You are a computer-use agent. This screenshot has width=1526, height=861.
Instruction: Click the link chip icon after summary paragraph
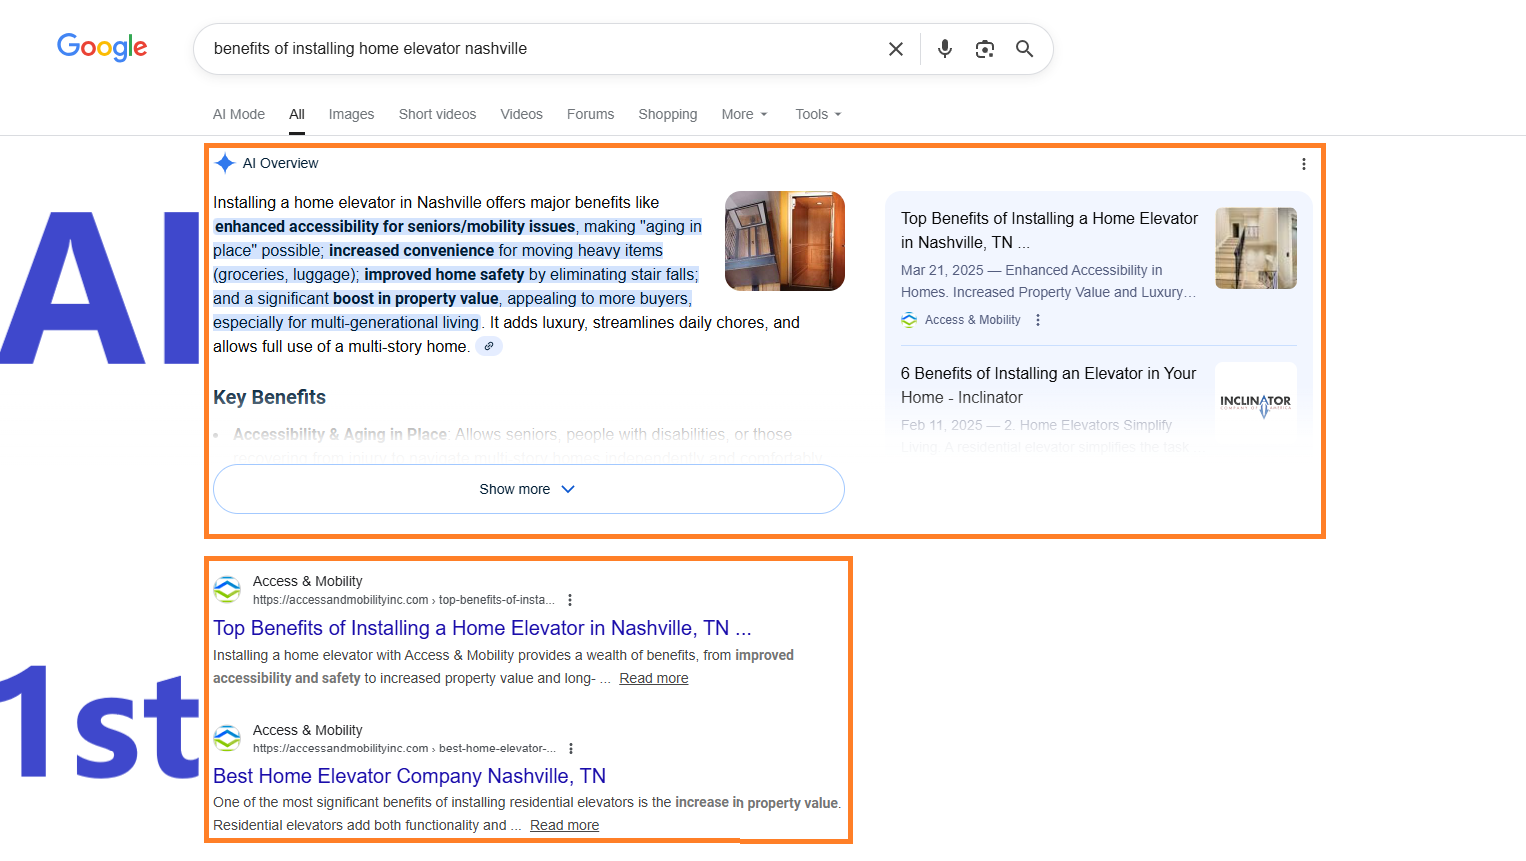click(489, 347)
